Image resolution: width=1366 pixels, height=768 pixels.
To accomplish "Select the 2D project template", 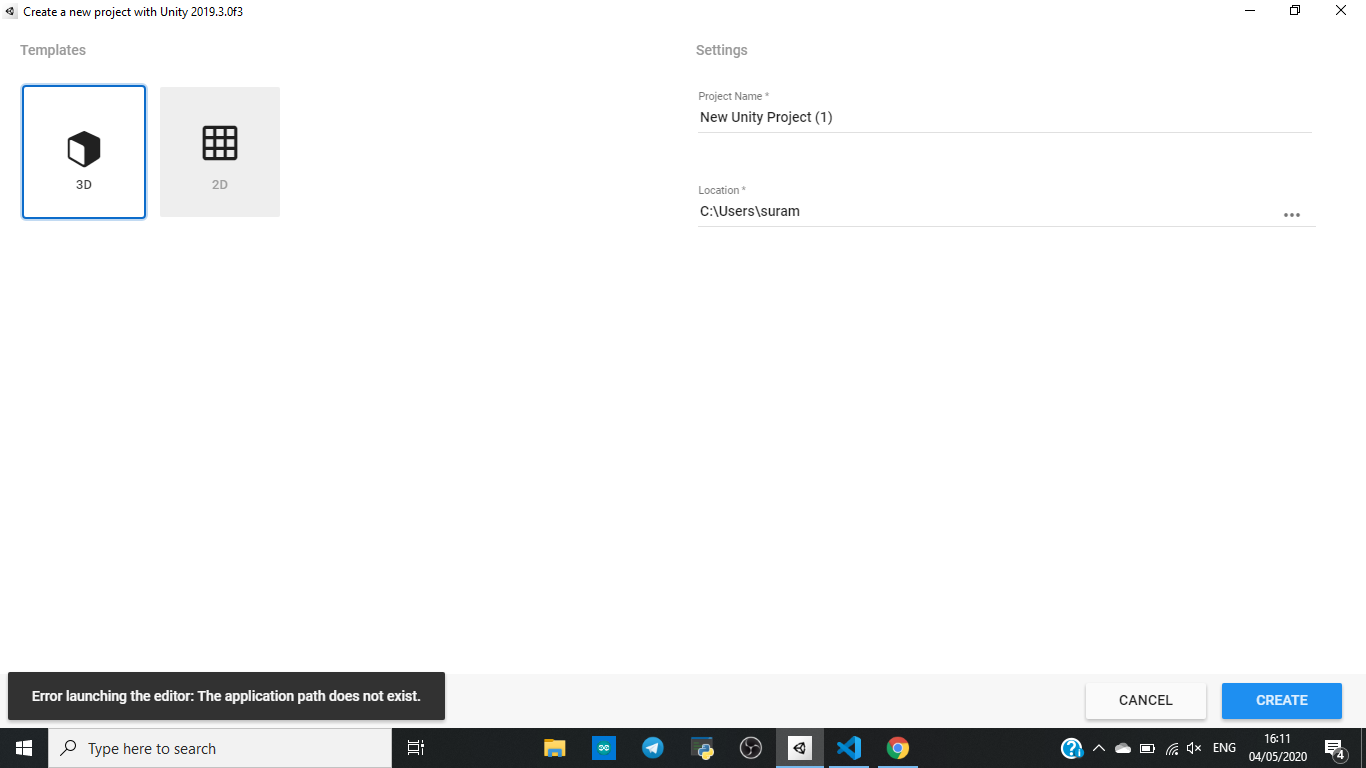I will click(220, 152).
